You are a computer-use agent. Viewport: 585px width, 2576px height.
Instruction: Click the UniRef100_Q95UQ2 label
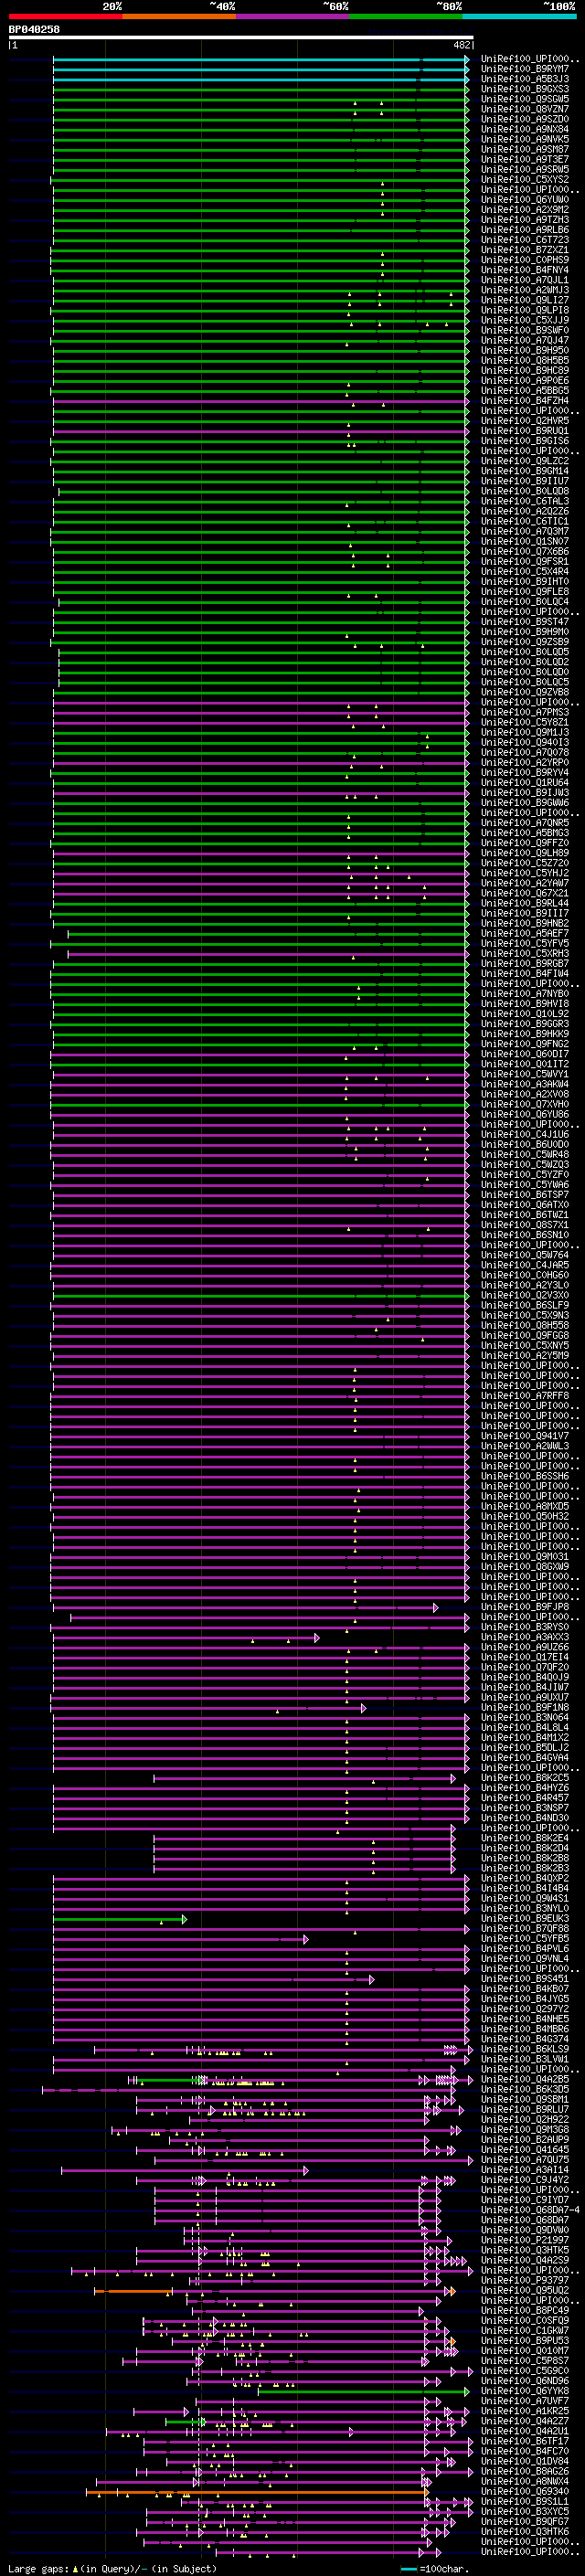coord(525,2290)
